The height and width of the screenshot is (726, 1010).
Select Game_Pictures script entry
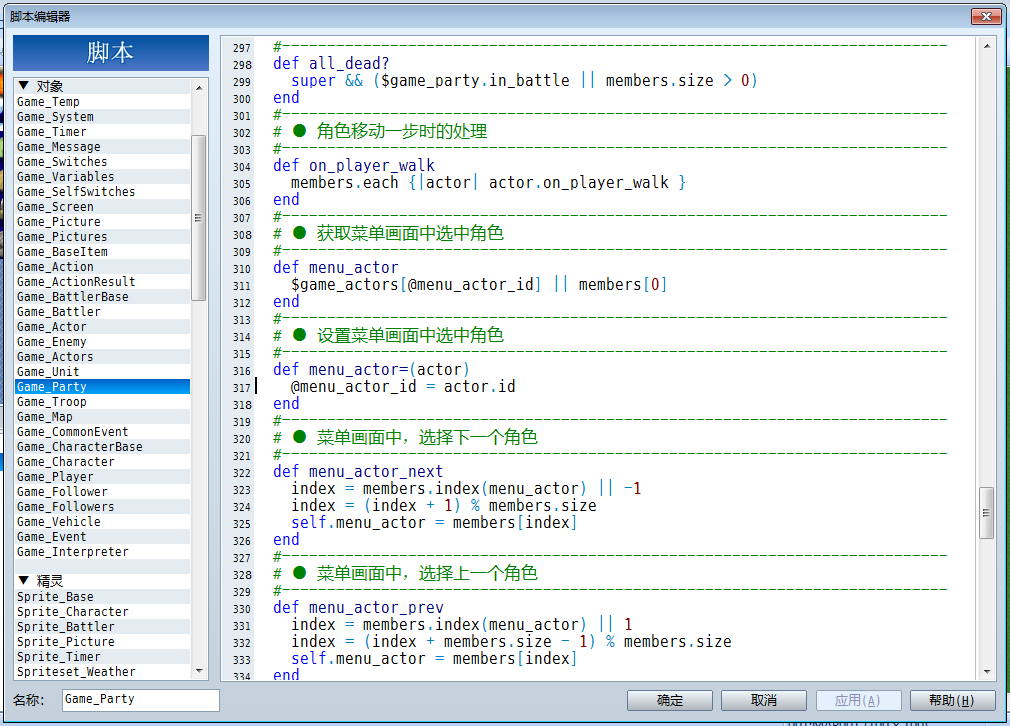pos(102,236)
